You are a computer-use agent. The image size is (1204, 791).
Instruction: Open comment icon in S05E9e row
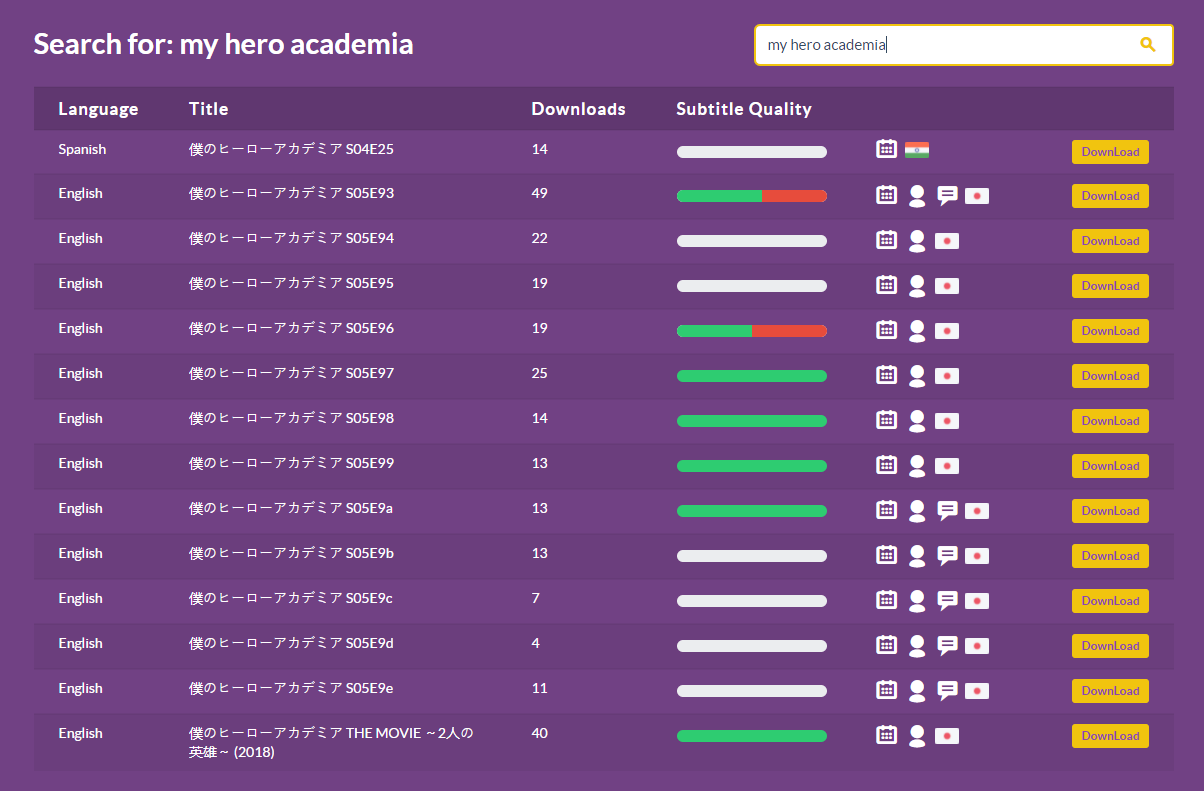tap(948, 691)
